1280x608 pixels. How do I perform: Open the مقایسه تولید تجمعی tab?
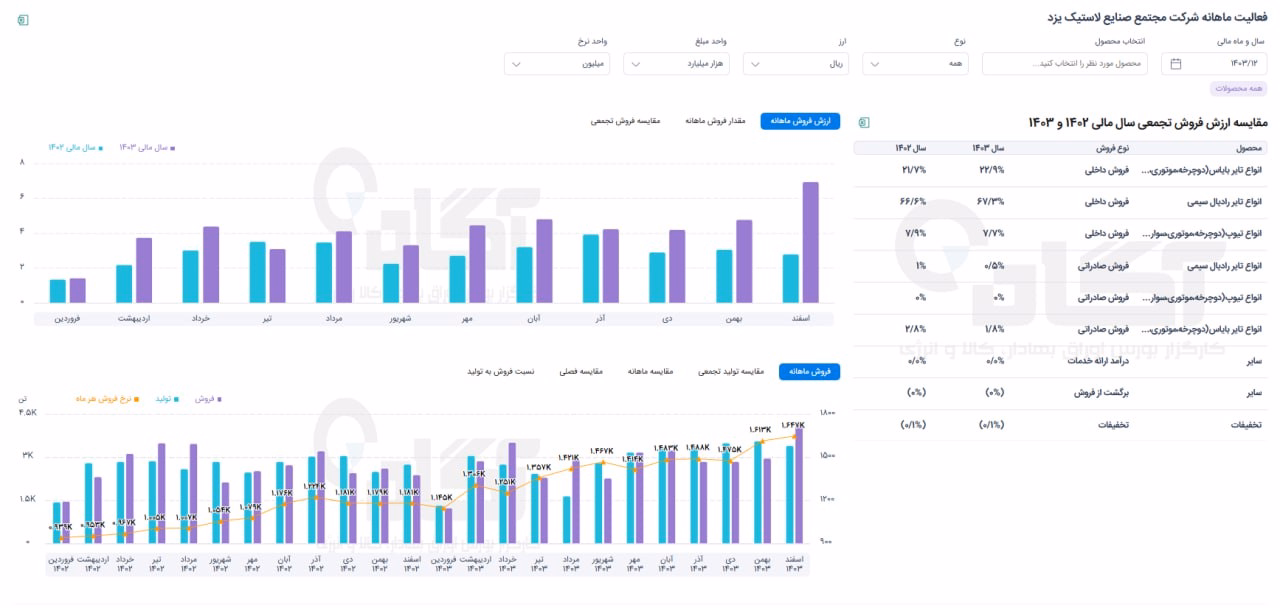tap(731, 371)
